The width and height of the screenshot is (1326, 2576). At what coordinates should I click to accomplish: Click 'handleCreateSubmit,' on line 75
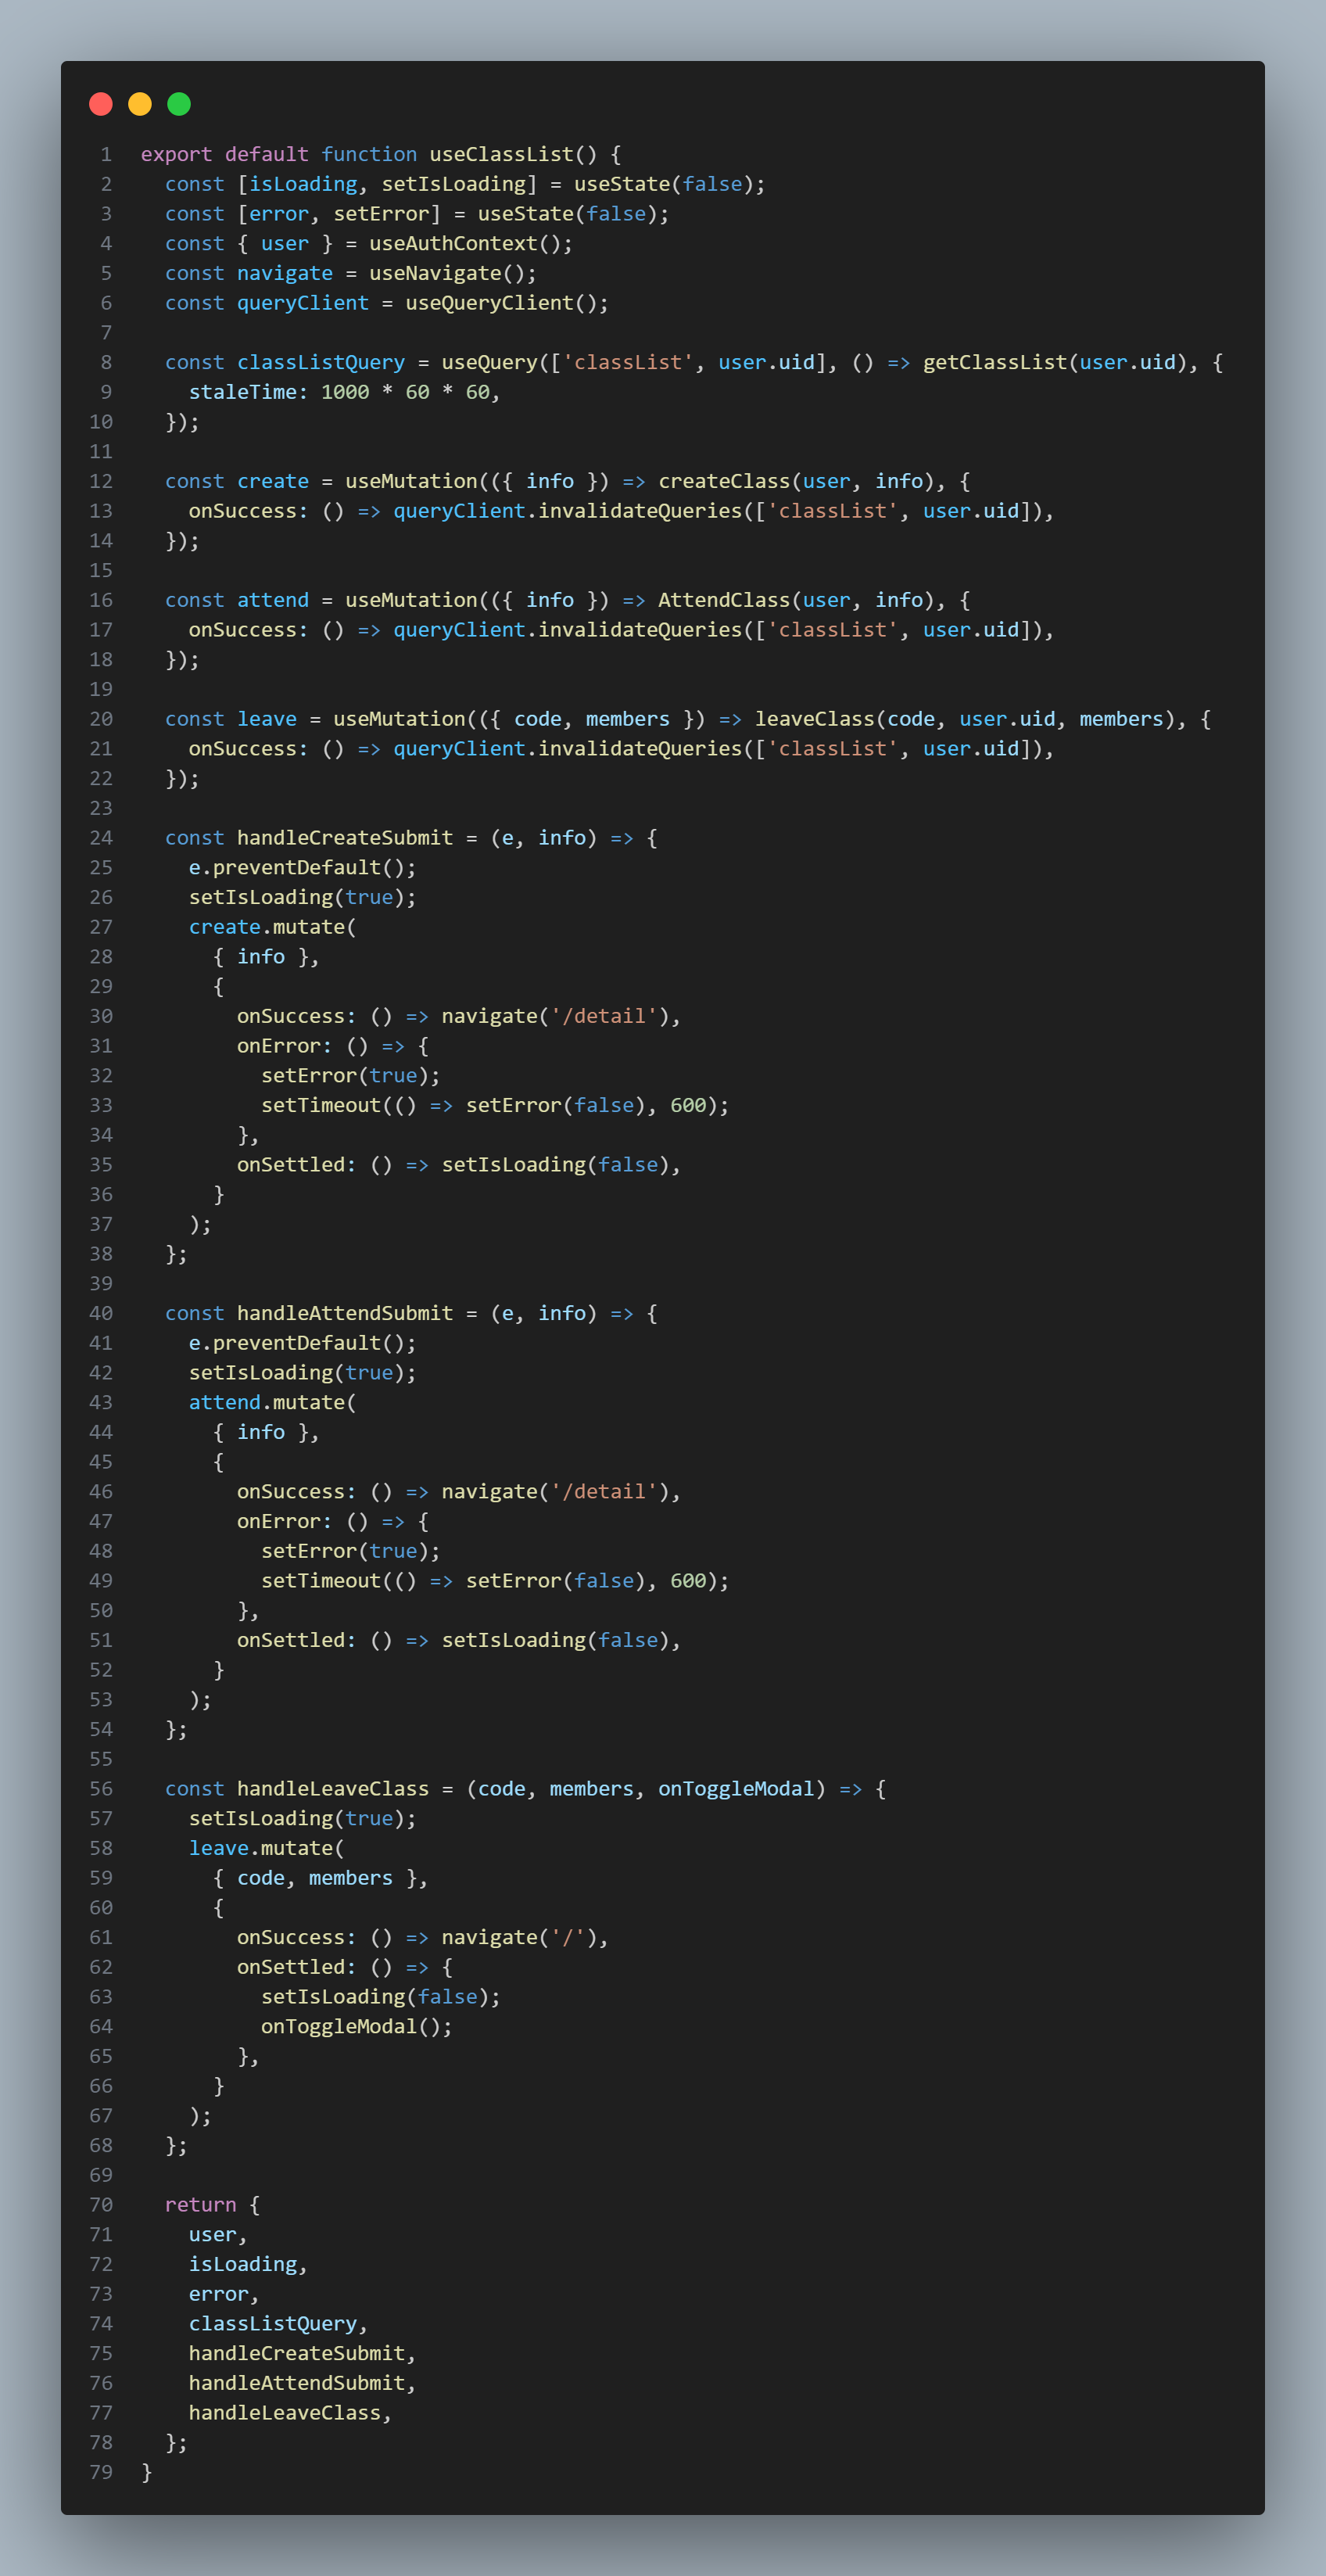click(x=303, y=2354)
